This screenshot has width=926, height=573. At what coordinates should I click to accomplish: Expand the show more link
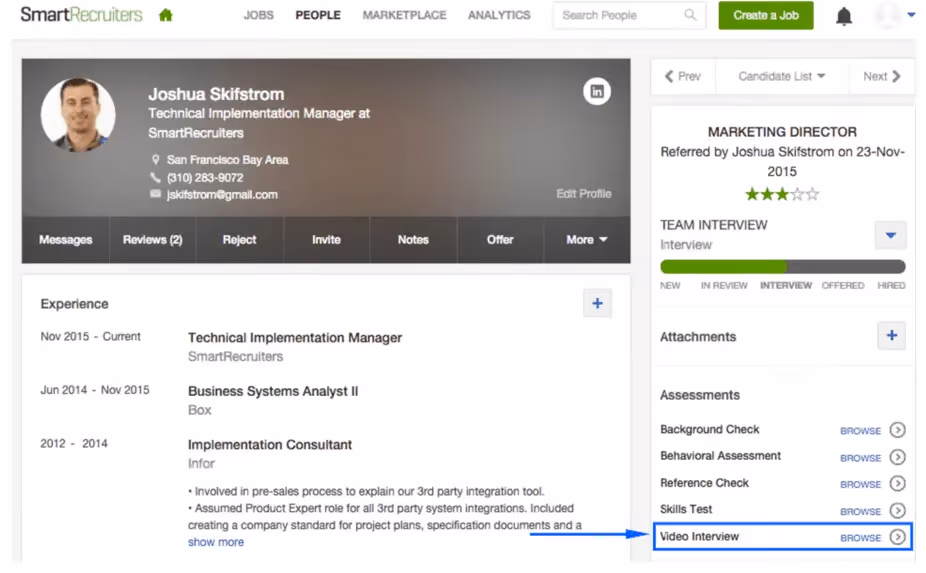point(216,542)
